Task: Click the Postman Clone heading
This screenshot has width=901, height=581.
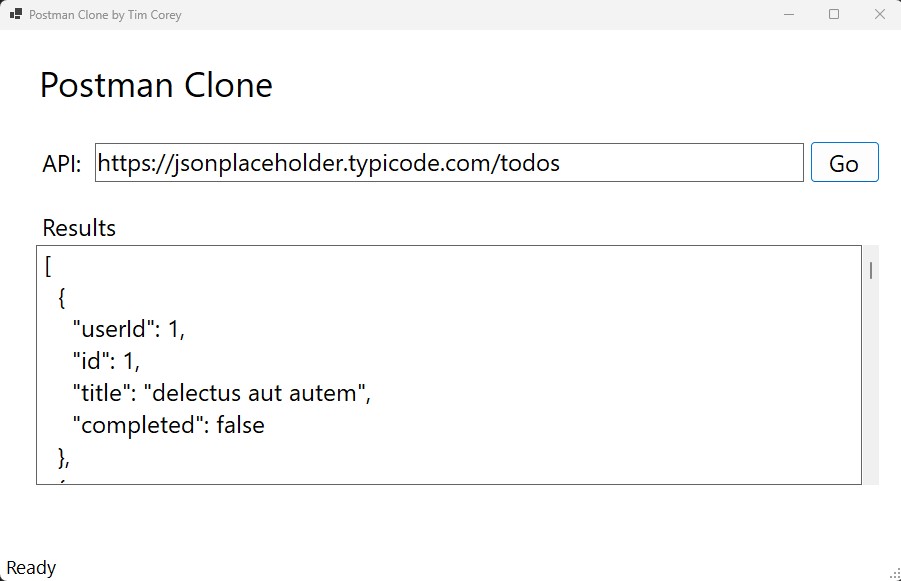Action: tap(156, 86)
